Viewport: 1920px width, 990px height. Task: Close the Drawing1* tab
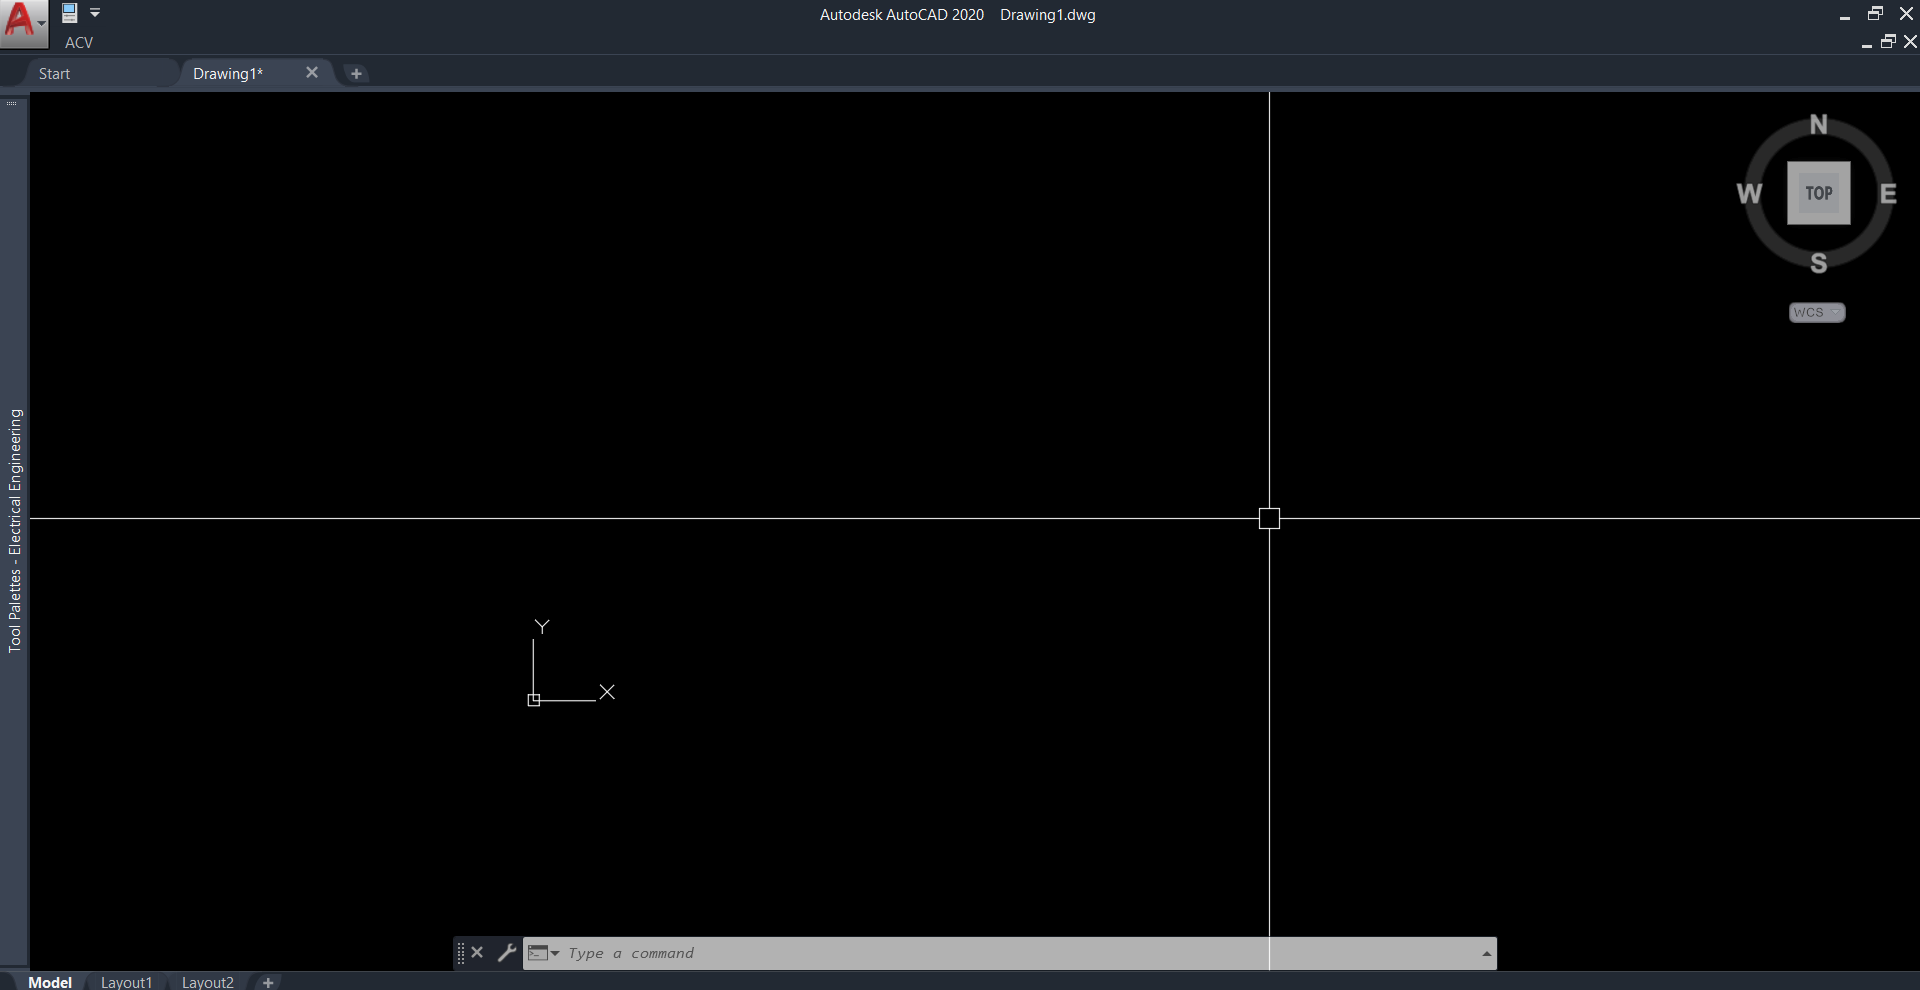coord(312,73)
